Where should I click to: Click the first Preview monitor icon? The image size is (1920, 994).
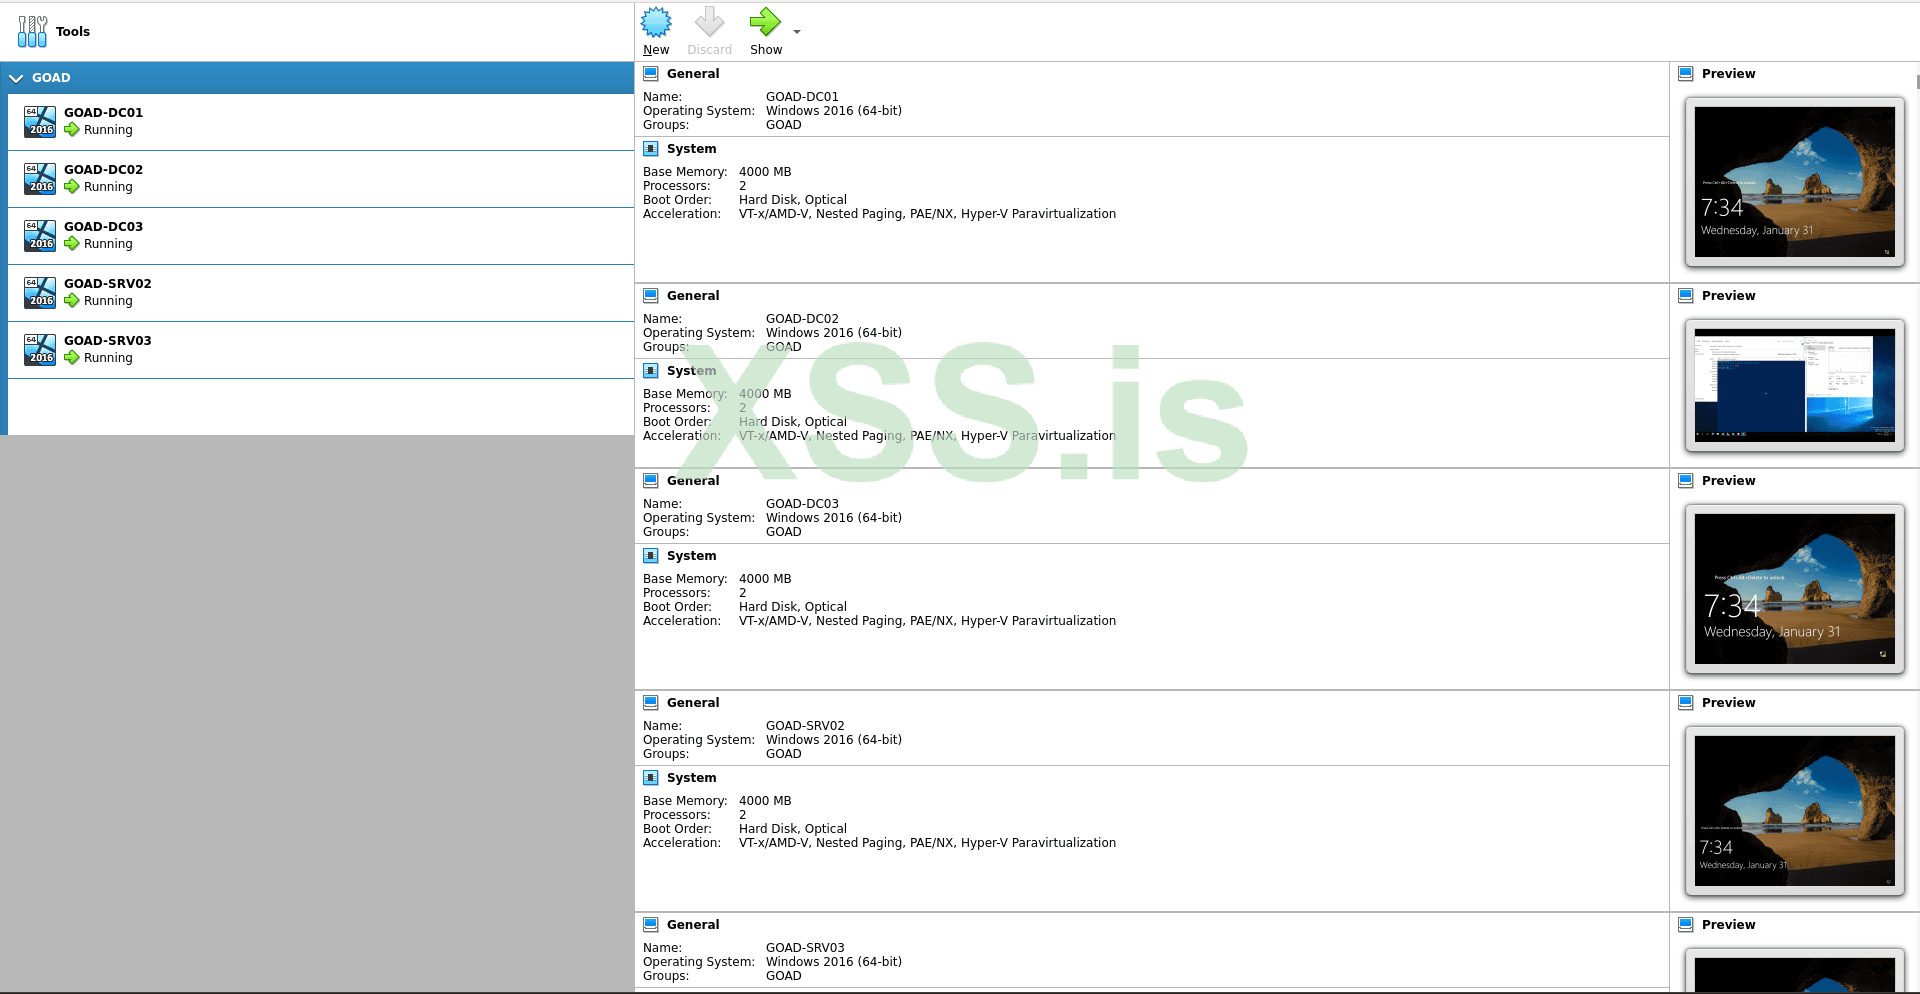[x=1686, y=74]
